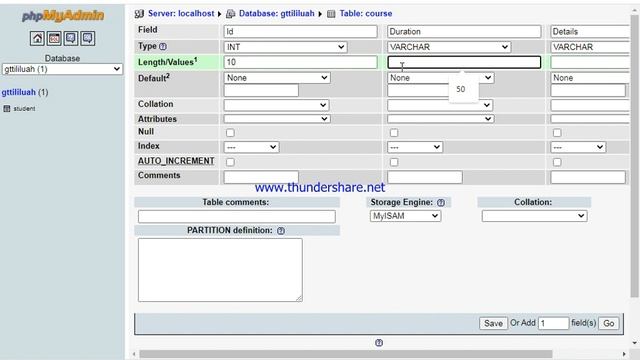Enable AUTO_INCREMENT for the Details field
Image resolution: width=640 pixels, height=360 pixels.
(557, 162)
